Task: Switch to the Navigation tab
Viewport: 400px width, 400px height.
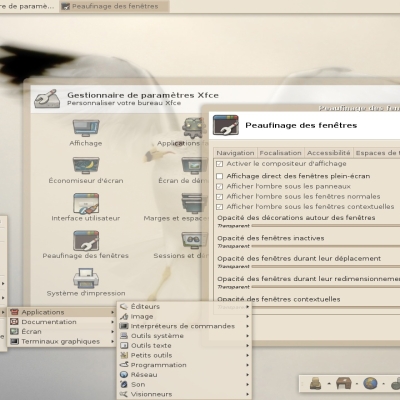Action: [x=235, y=153]
